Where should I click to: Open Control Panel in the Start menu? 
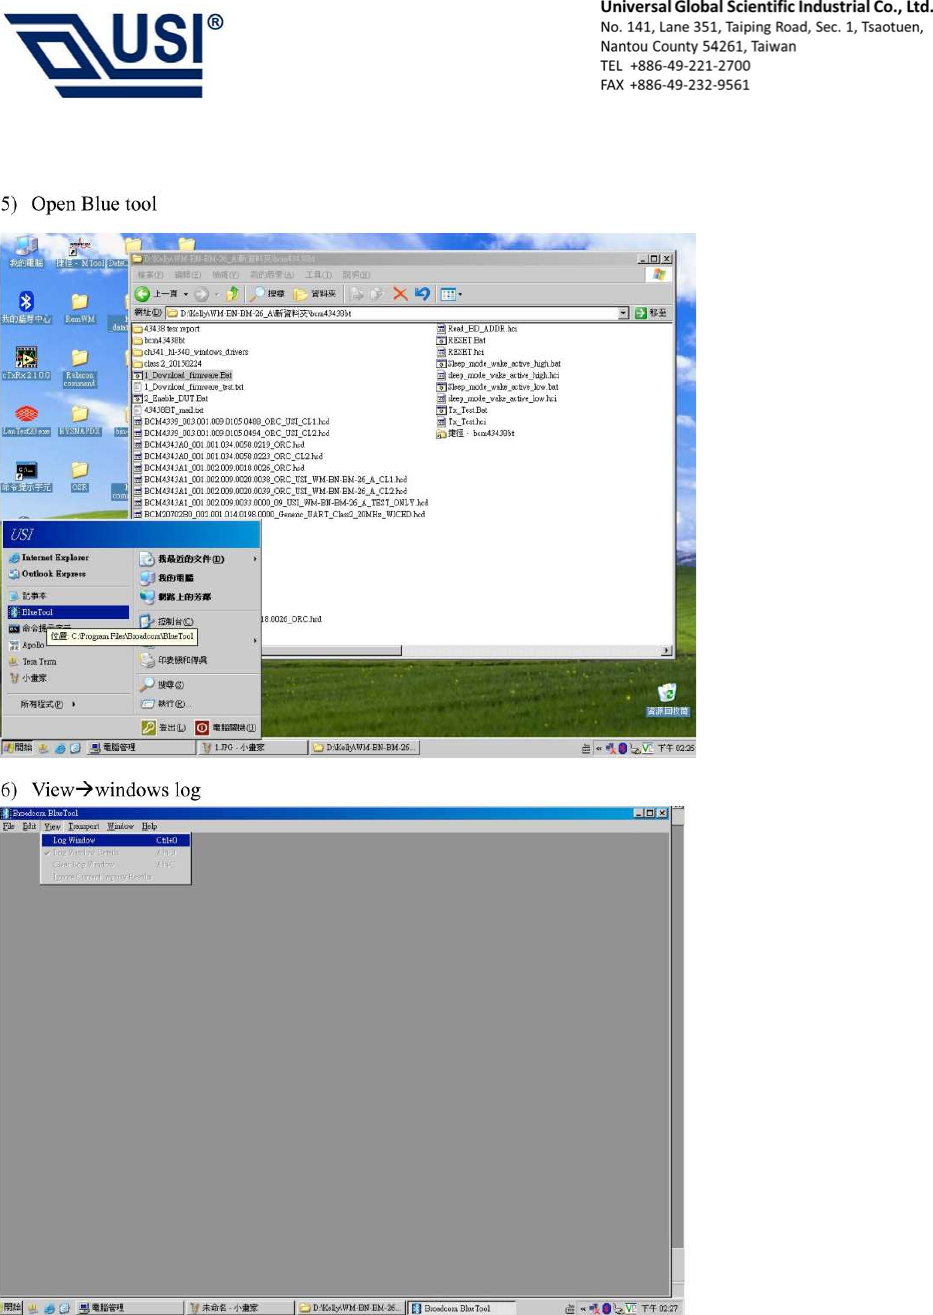coord(167,622)
